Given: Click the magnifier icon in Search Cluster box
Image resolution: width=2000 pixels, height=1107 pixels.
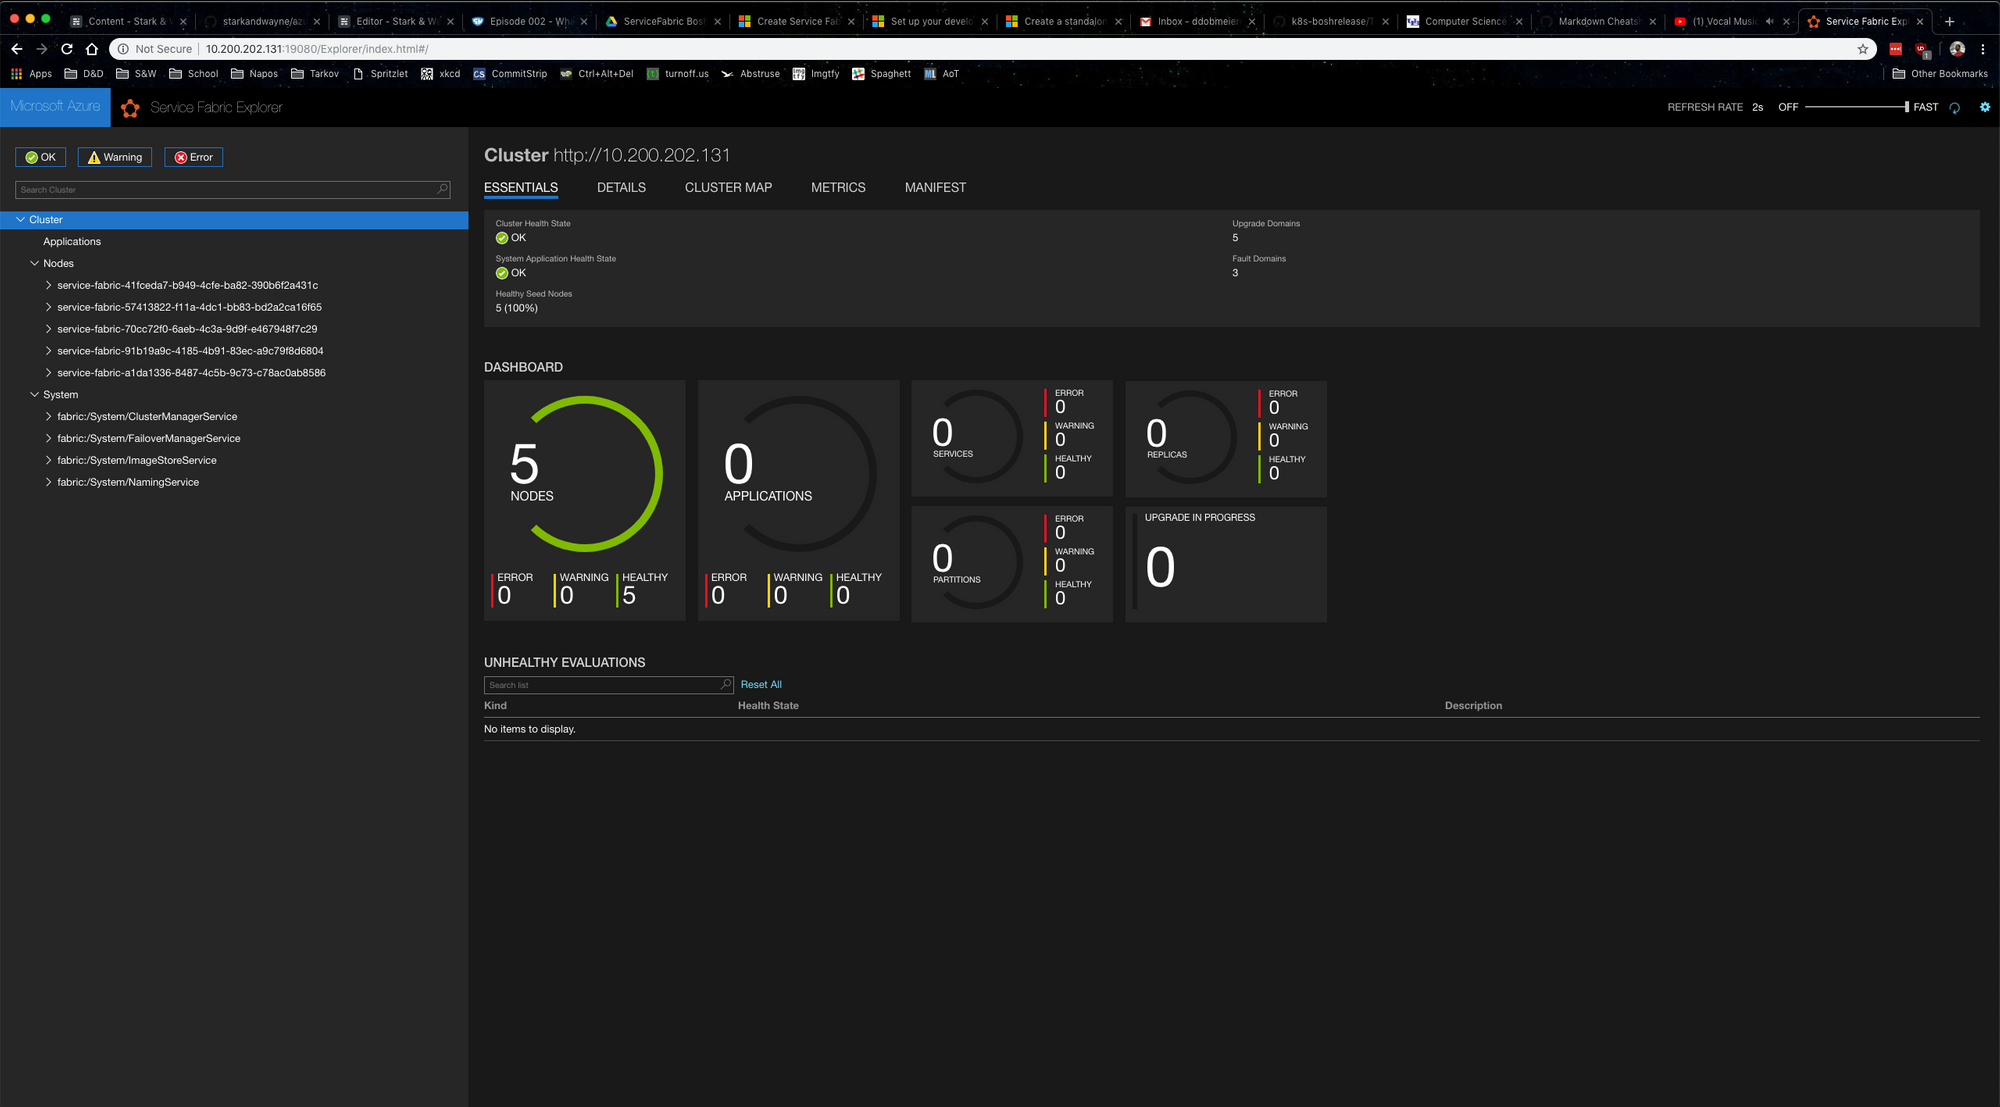Looking at the screenshot, I should tap(442, 189).
